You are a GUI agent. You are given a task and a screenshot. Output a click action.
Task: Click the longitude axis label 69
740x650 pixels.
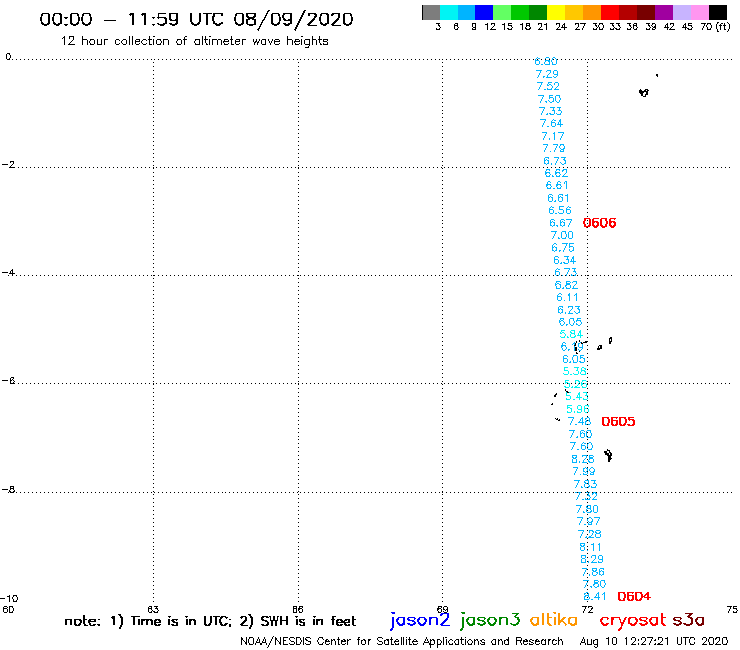(x=442, y=609)
